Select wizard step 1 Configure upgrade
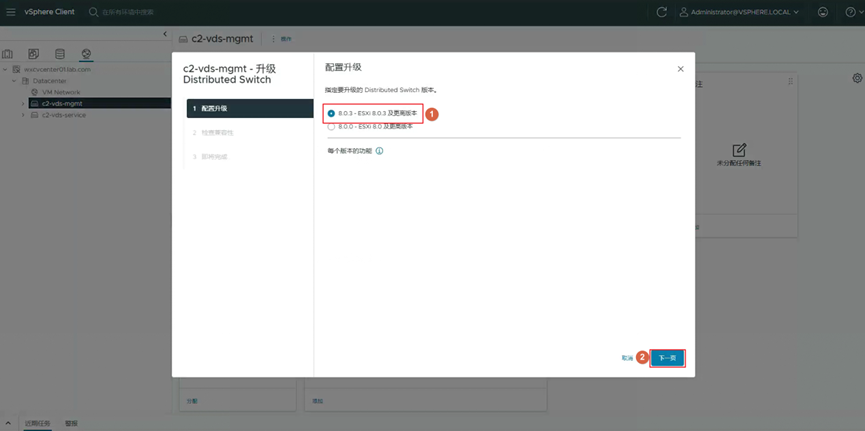Viewport: 865px width, 431px height. (250, 108)
